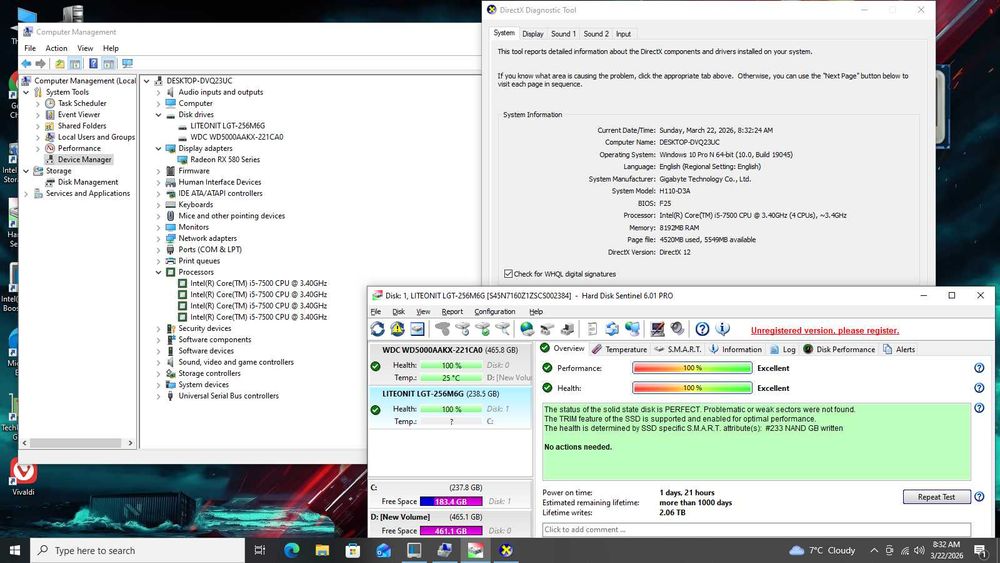The width and height of the screenshot is (1000, 563).
Task: Click the Up one level folder icon in Computer Management
Action: coord(59,63)
